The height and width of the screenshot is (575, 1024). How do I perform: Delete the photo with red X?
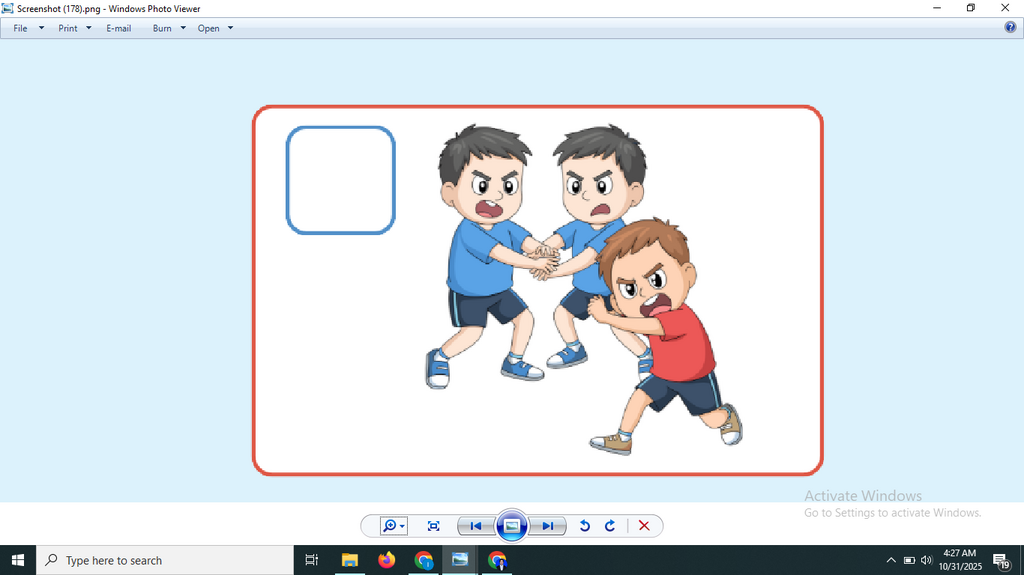click(x=644, y=526)
